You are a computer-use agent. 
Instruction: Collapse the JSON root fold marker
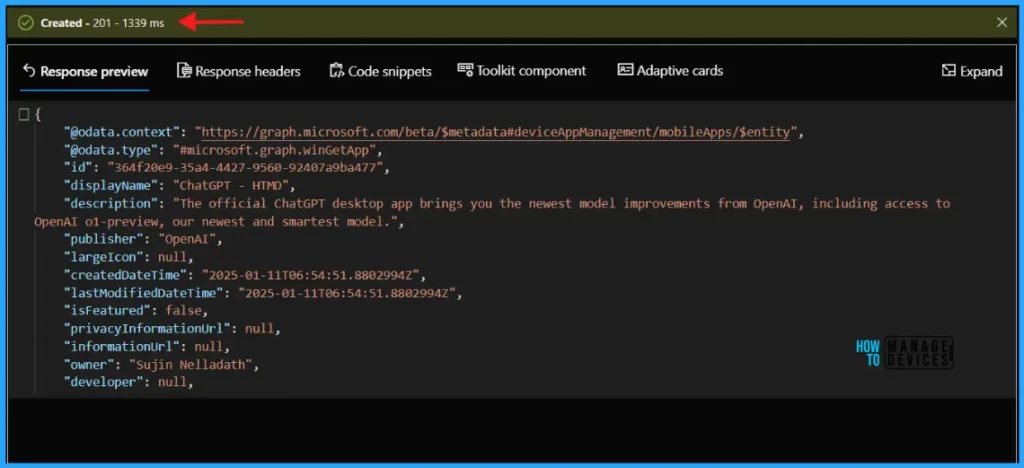coord(24,116)
